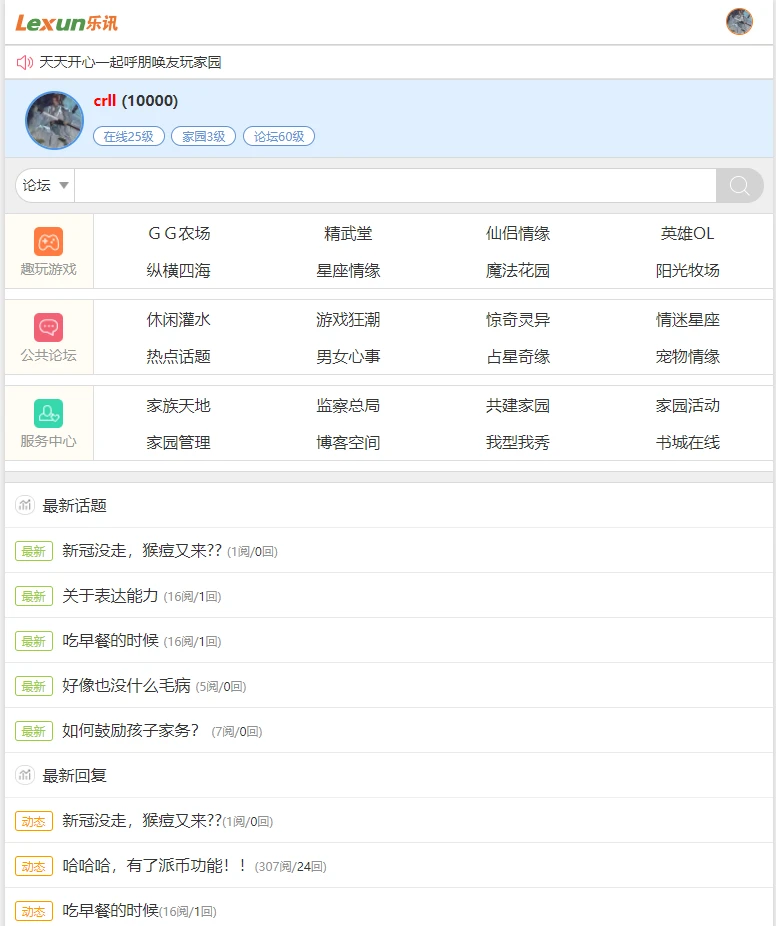Click the chart icon beside 最新话题

pyautogui.click(x=25, y=506)
